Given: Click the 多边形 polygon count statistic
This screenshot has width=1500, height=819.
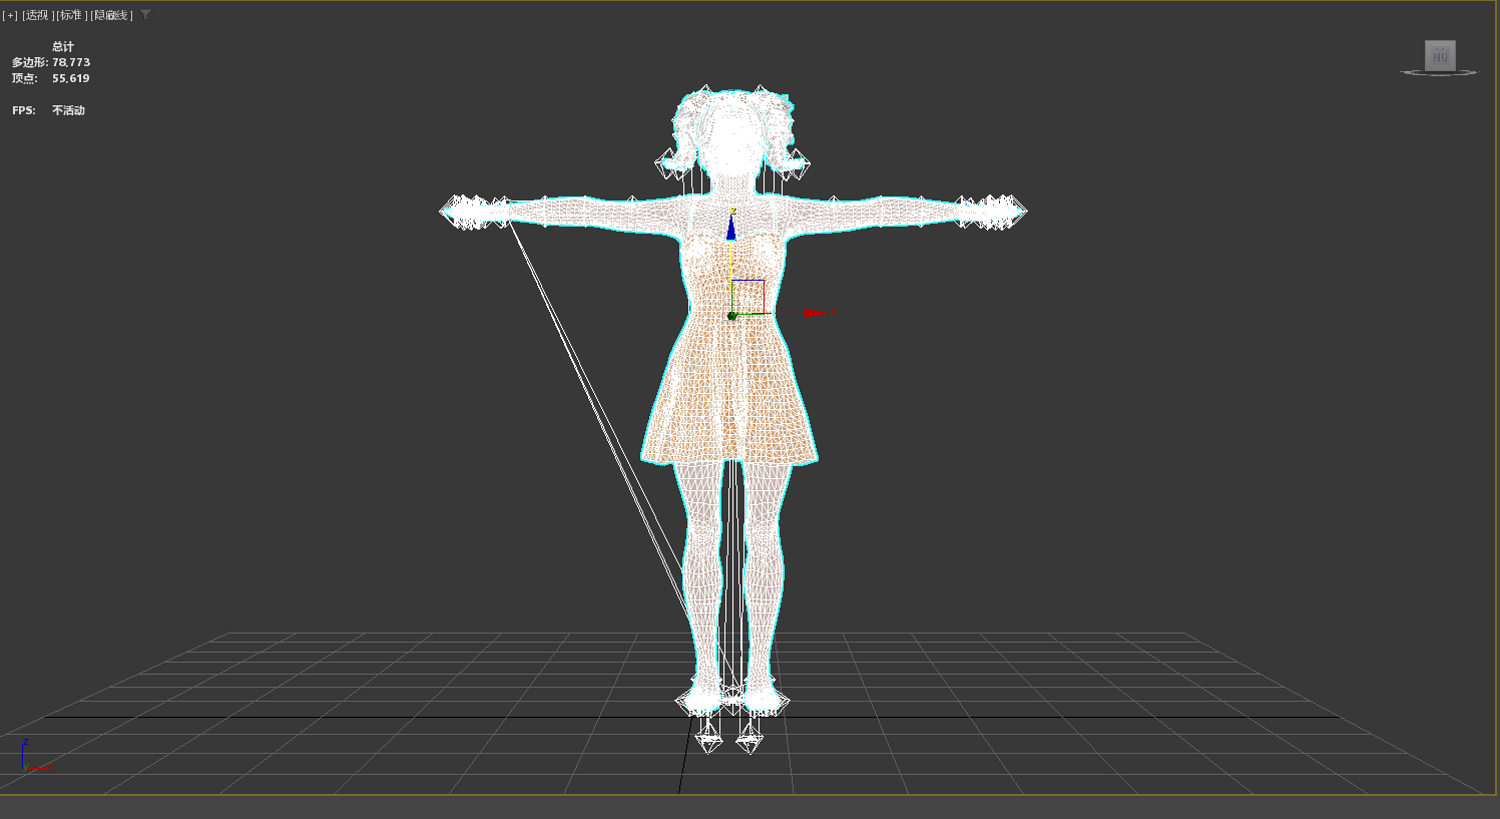Looking at the screenshot, I should [51, 62].
